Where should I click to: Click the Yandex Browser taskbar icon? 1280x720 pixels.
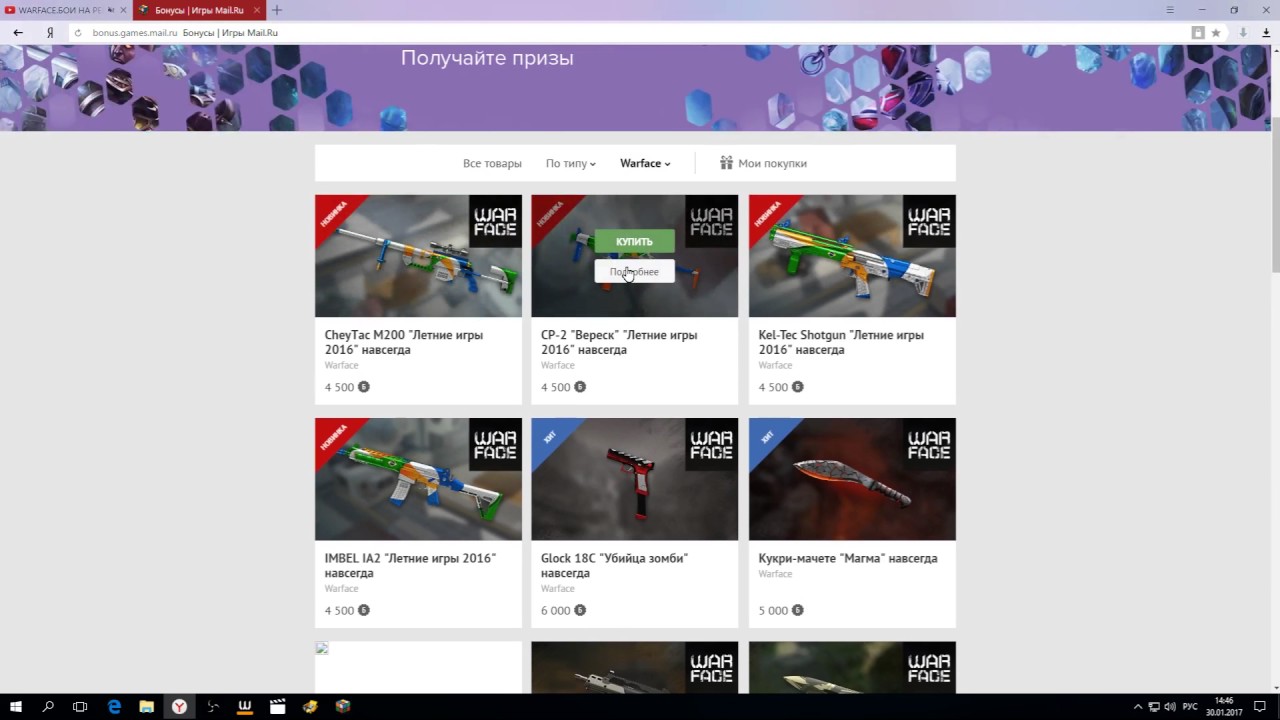tap(179, 706)
